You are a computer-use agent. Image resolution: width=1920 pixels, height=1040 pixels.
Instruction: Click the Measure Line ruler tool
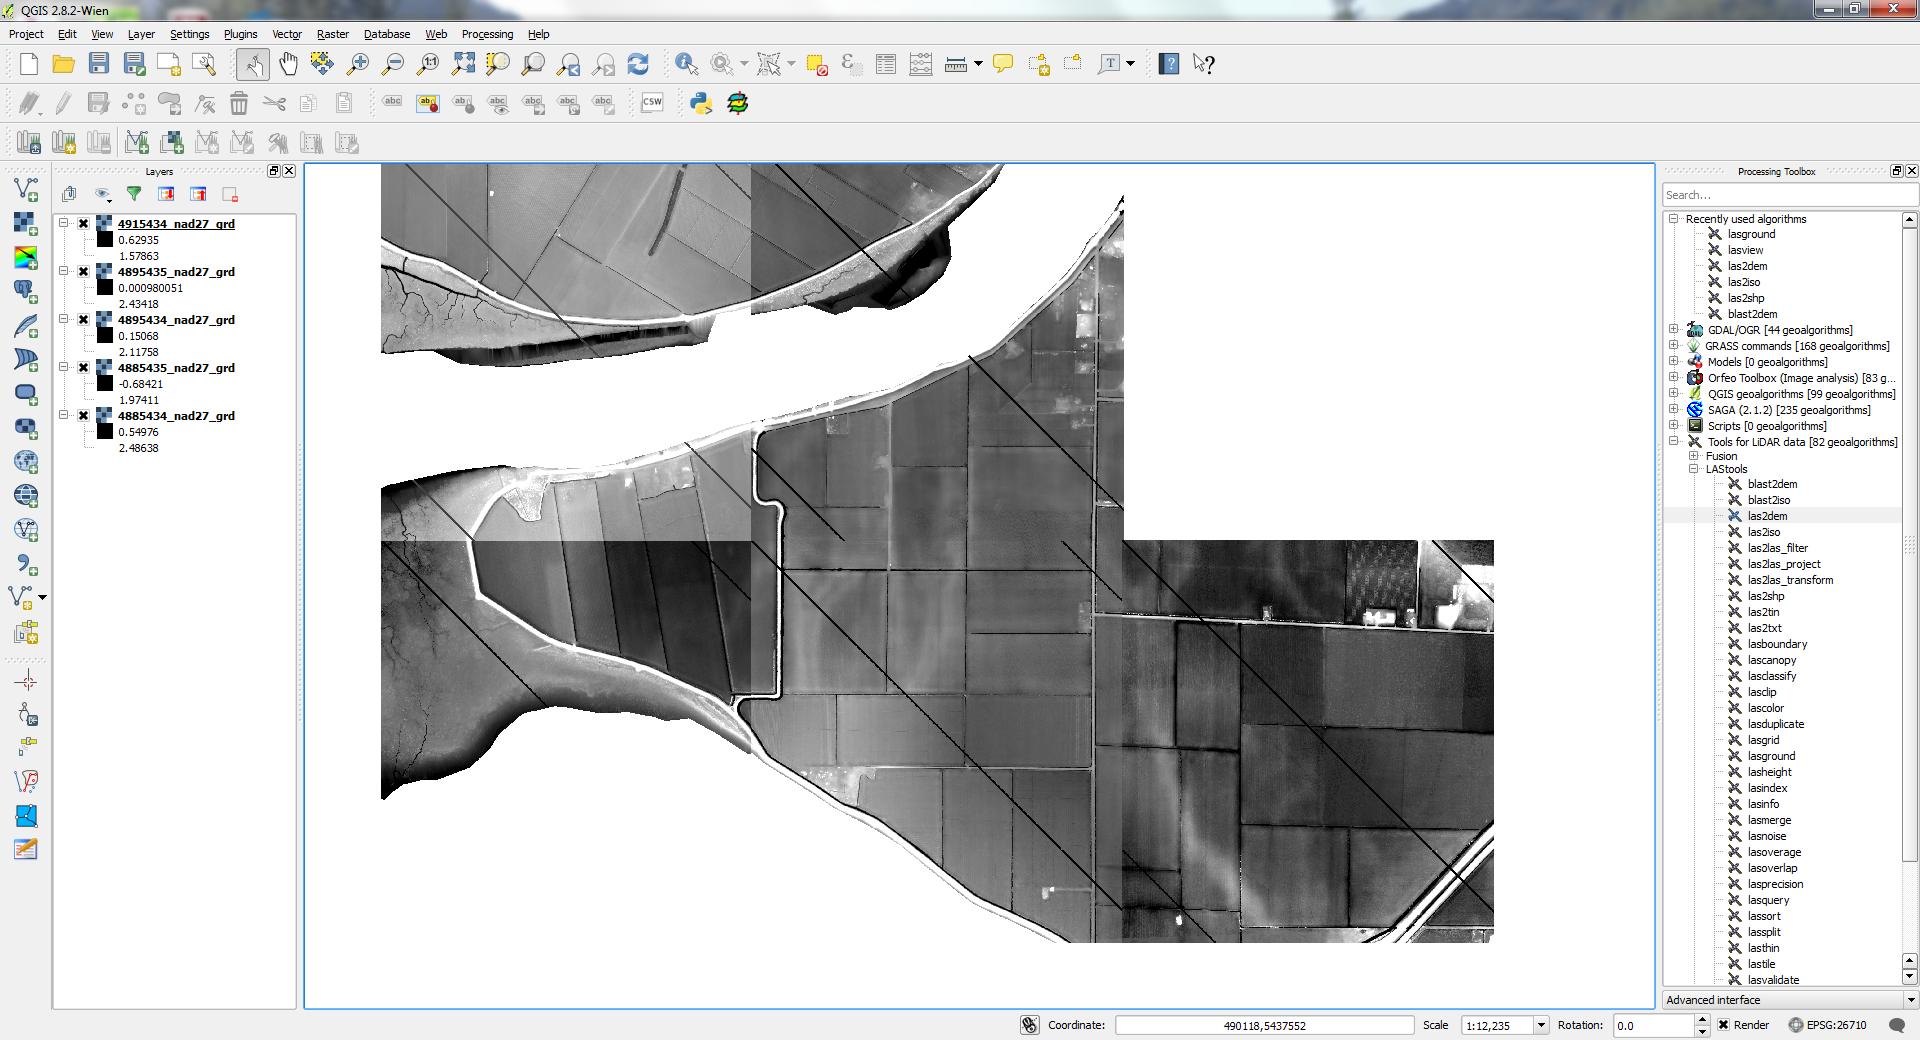click(956, 64)
